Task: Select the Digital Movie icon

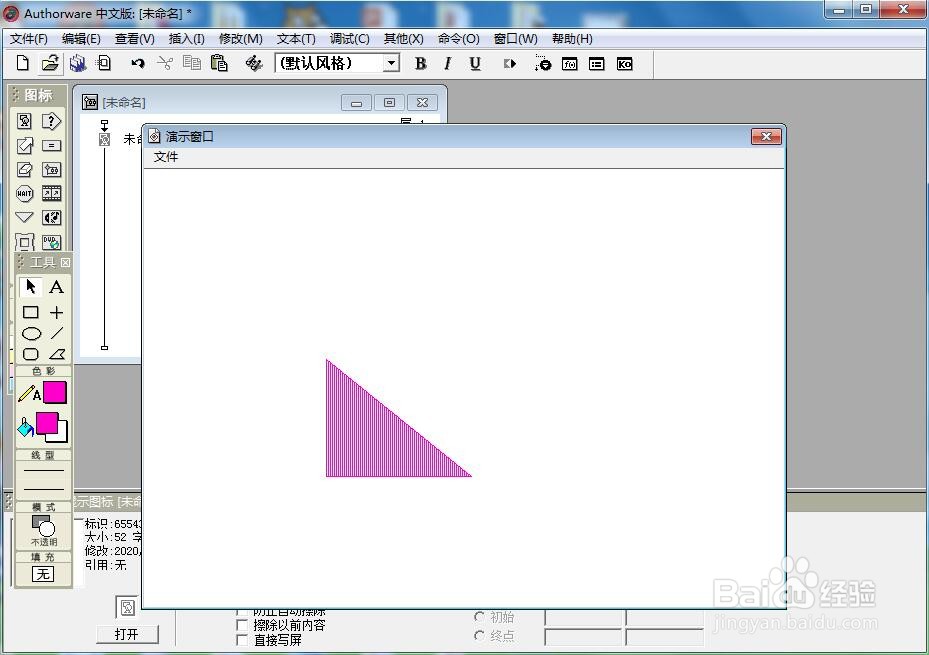Action: tap(52, 193)
